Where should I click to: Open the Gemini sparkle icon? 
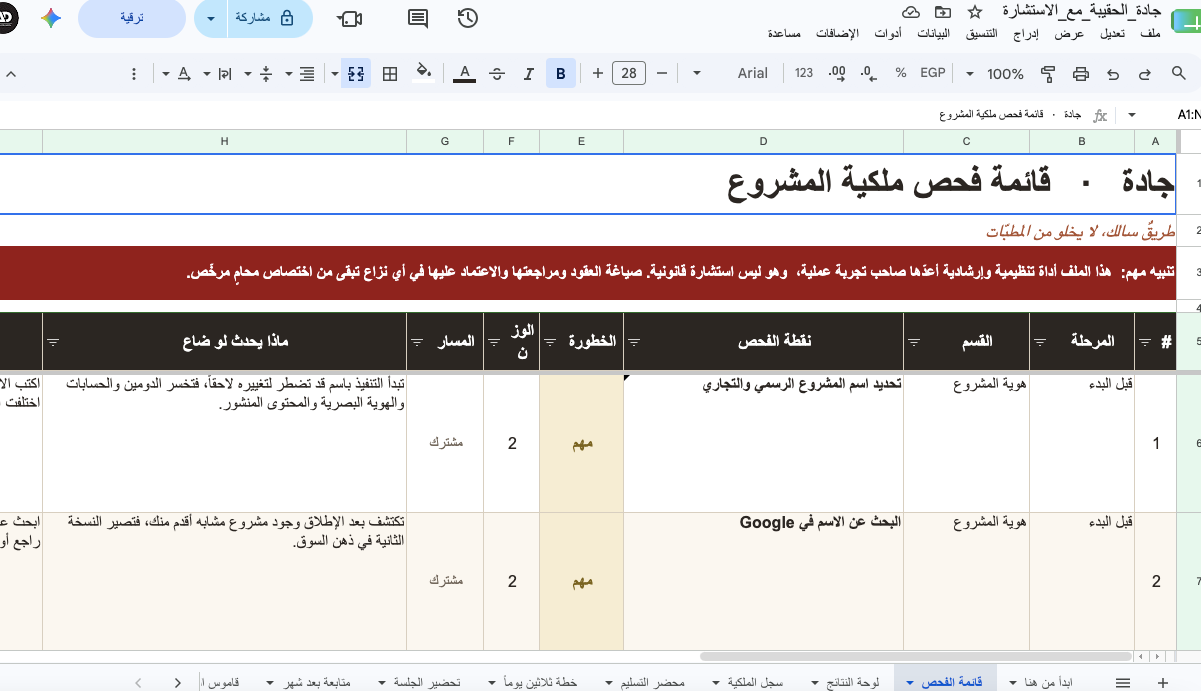[x=51, y=18]
